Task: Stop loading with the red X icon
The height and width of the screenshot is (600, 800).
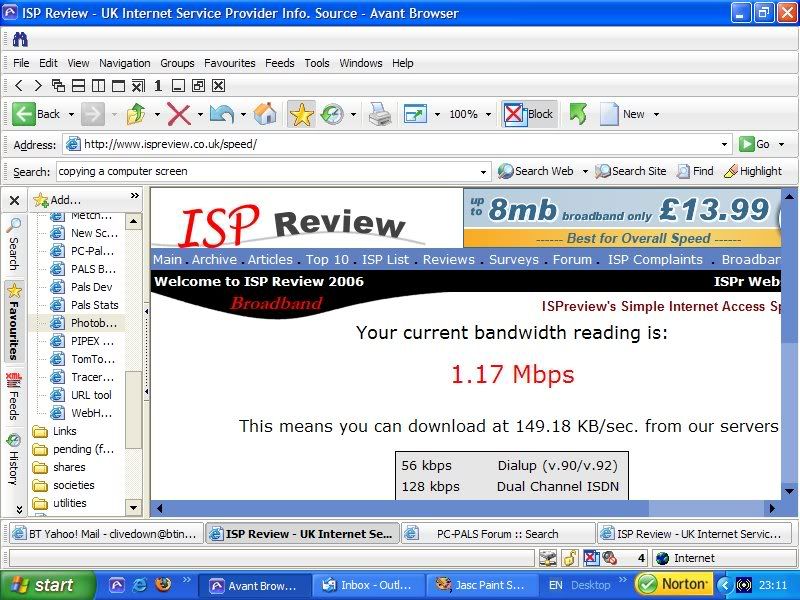Action: coord(179,114)
